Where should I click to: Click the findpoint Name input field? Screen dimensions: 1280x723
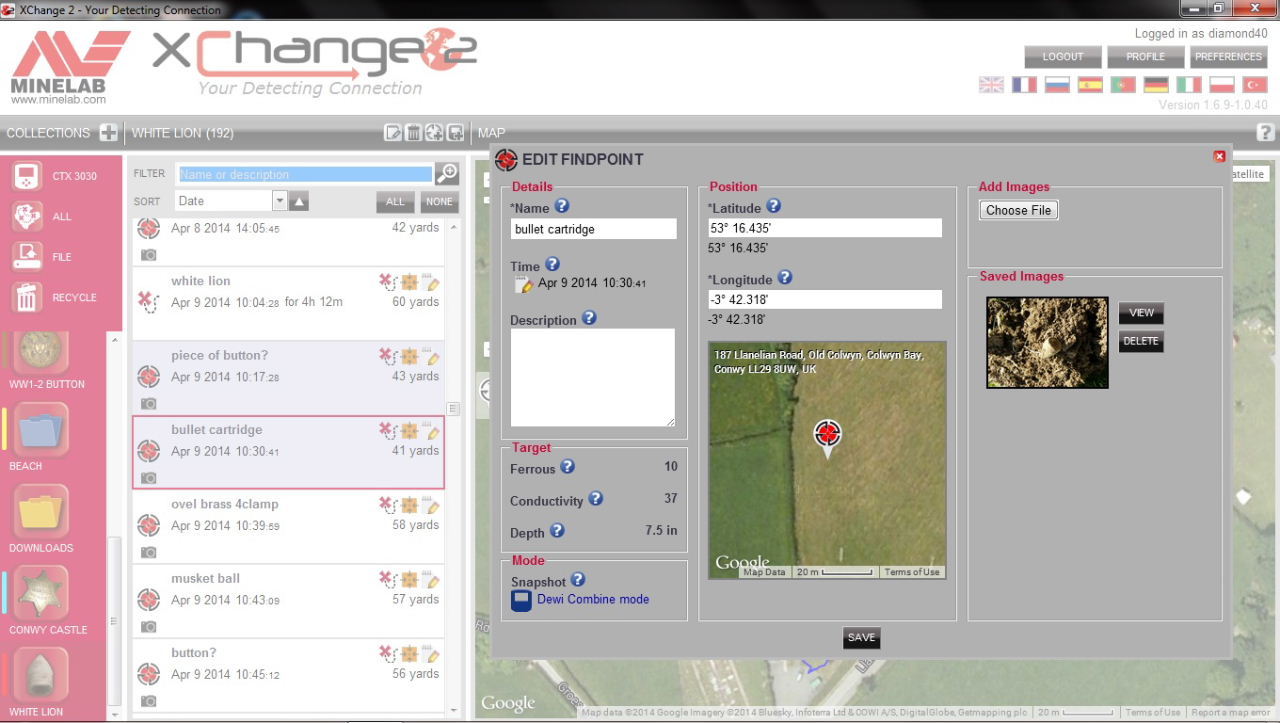pos(593,229)
